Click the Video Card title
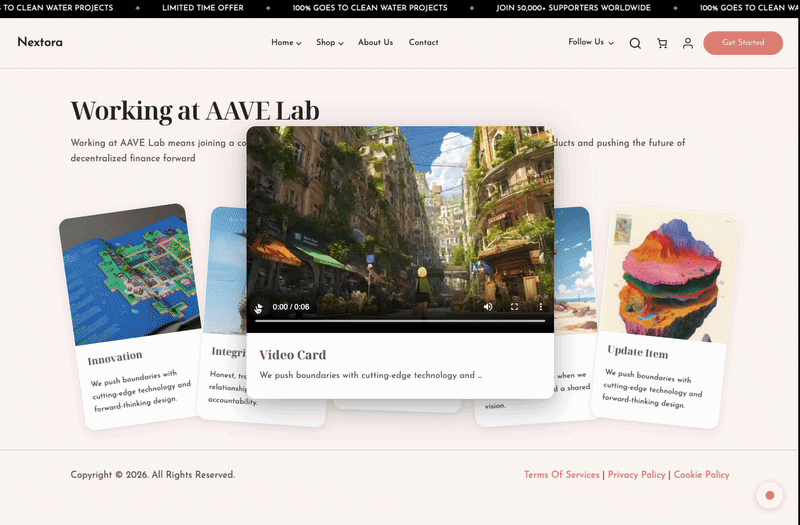 [292, 355]
